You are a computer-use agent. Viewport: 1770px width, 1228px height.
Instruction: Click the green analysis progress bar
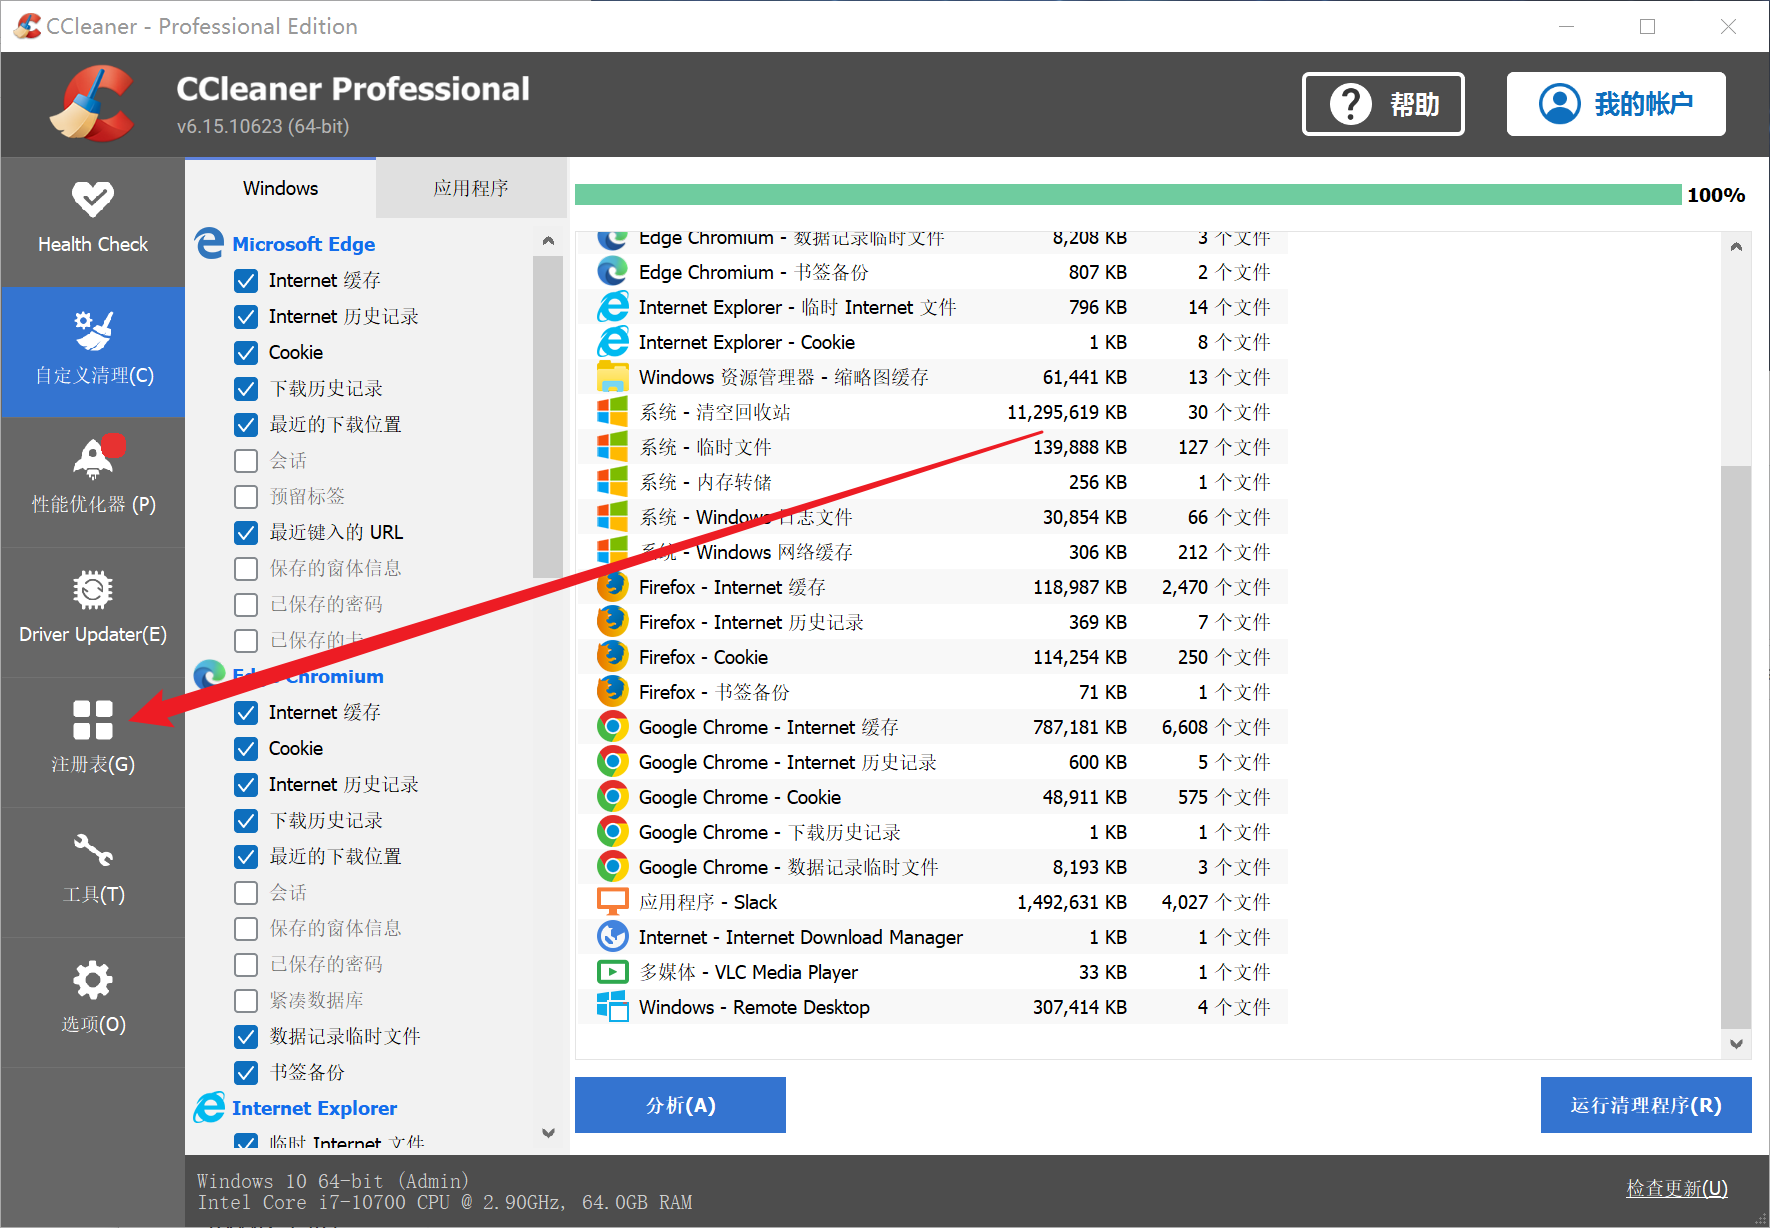(x=1128, y=194)
